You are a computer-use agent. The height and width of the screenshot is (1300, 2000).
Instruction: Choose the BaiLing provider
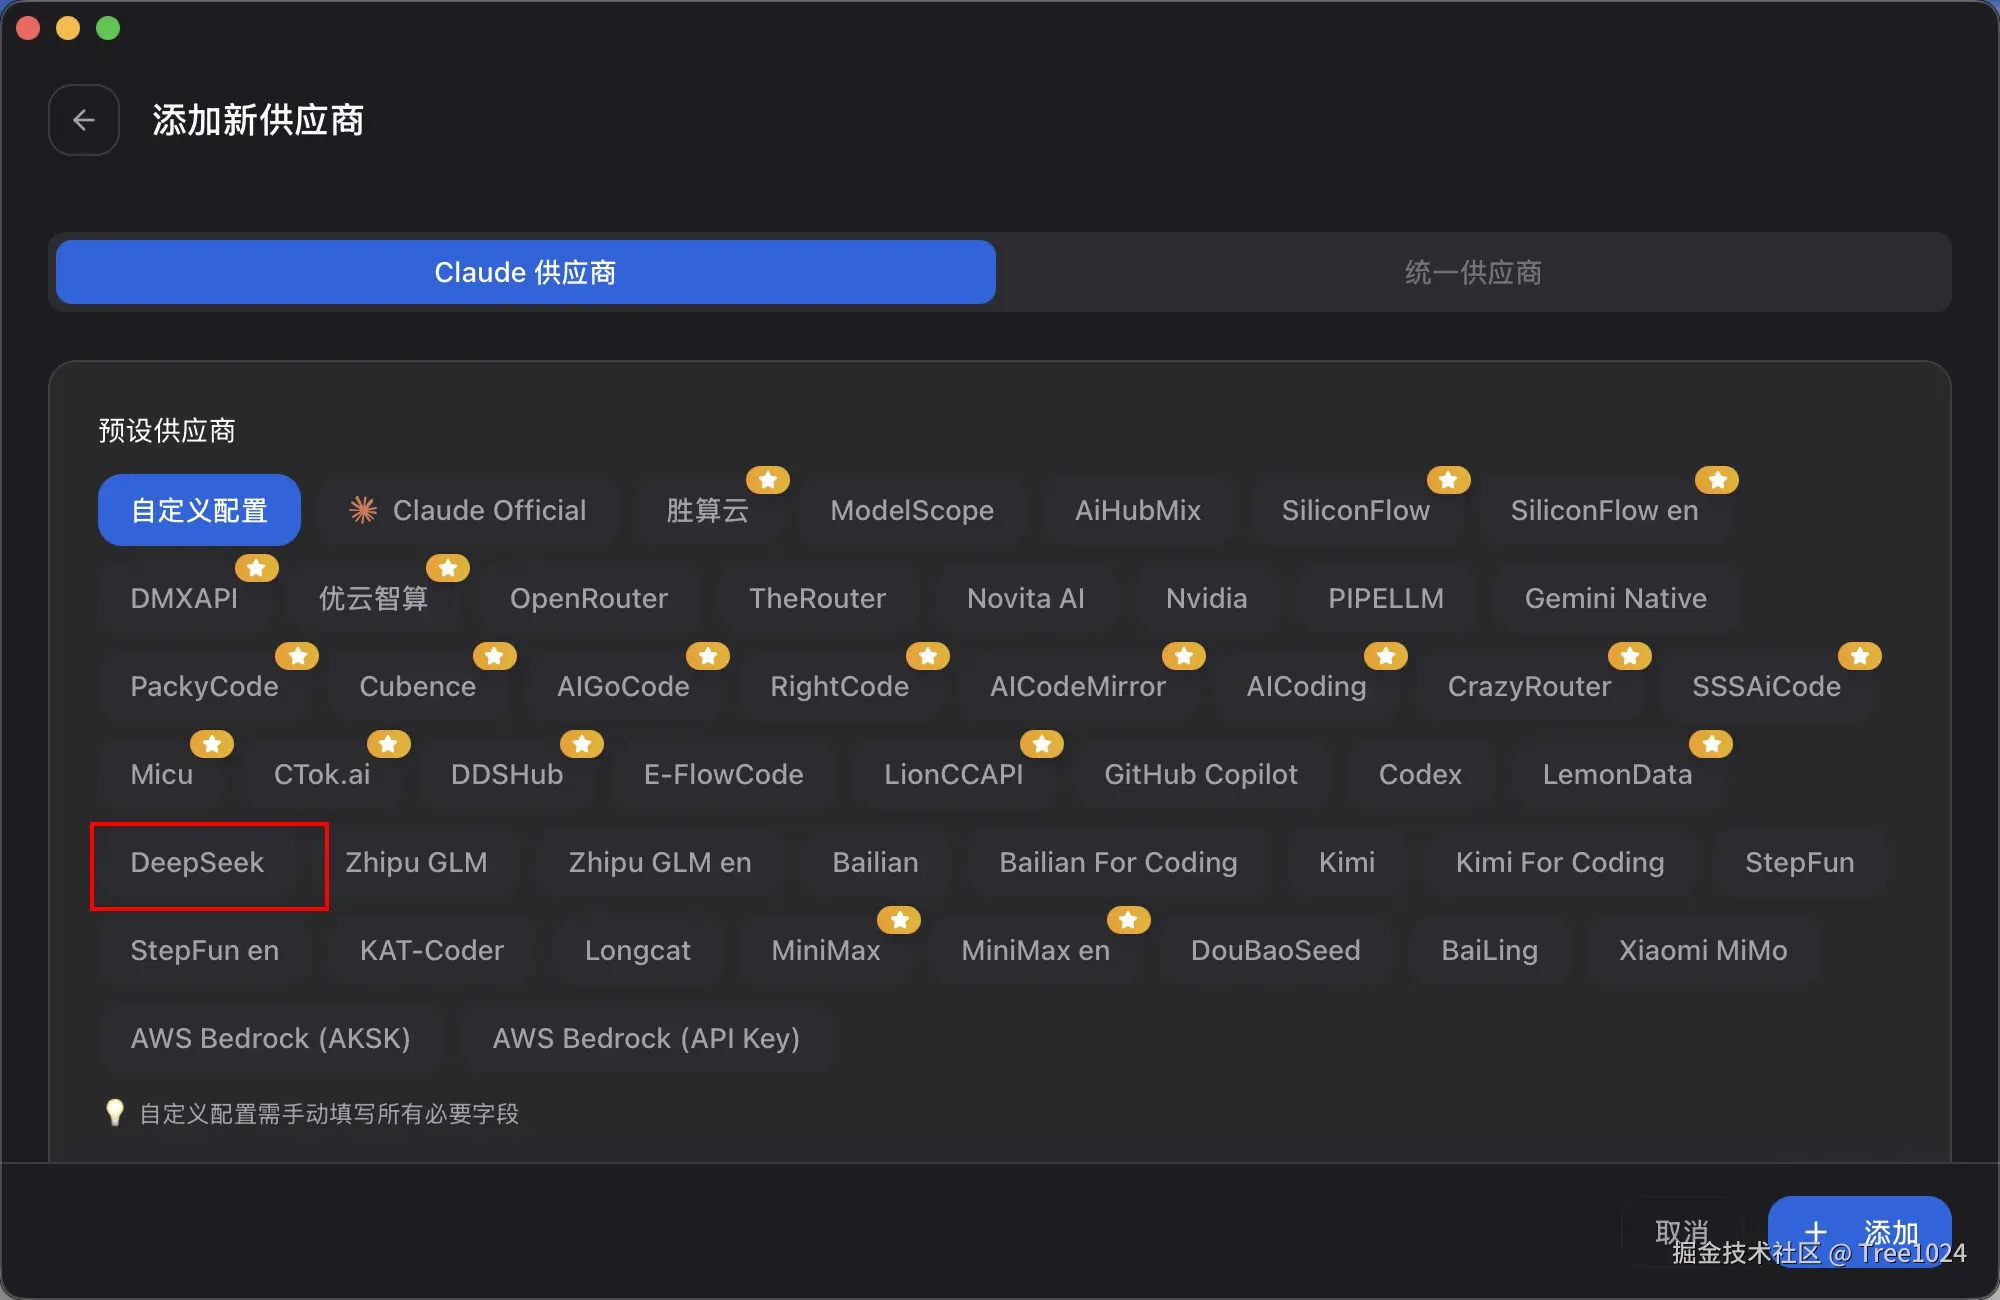(1489, 950)
